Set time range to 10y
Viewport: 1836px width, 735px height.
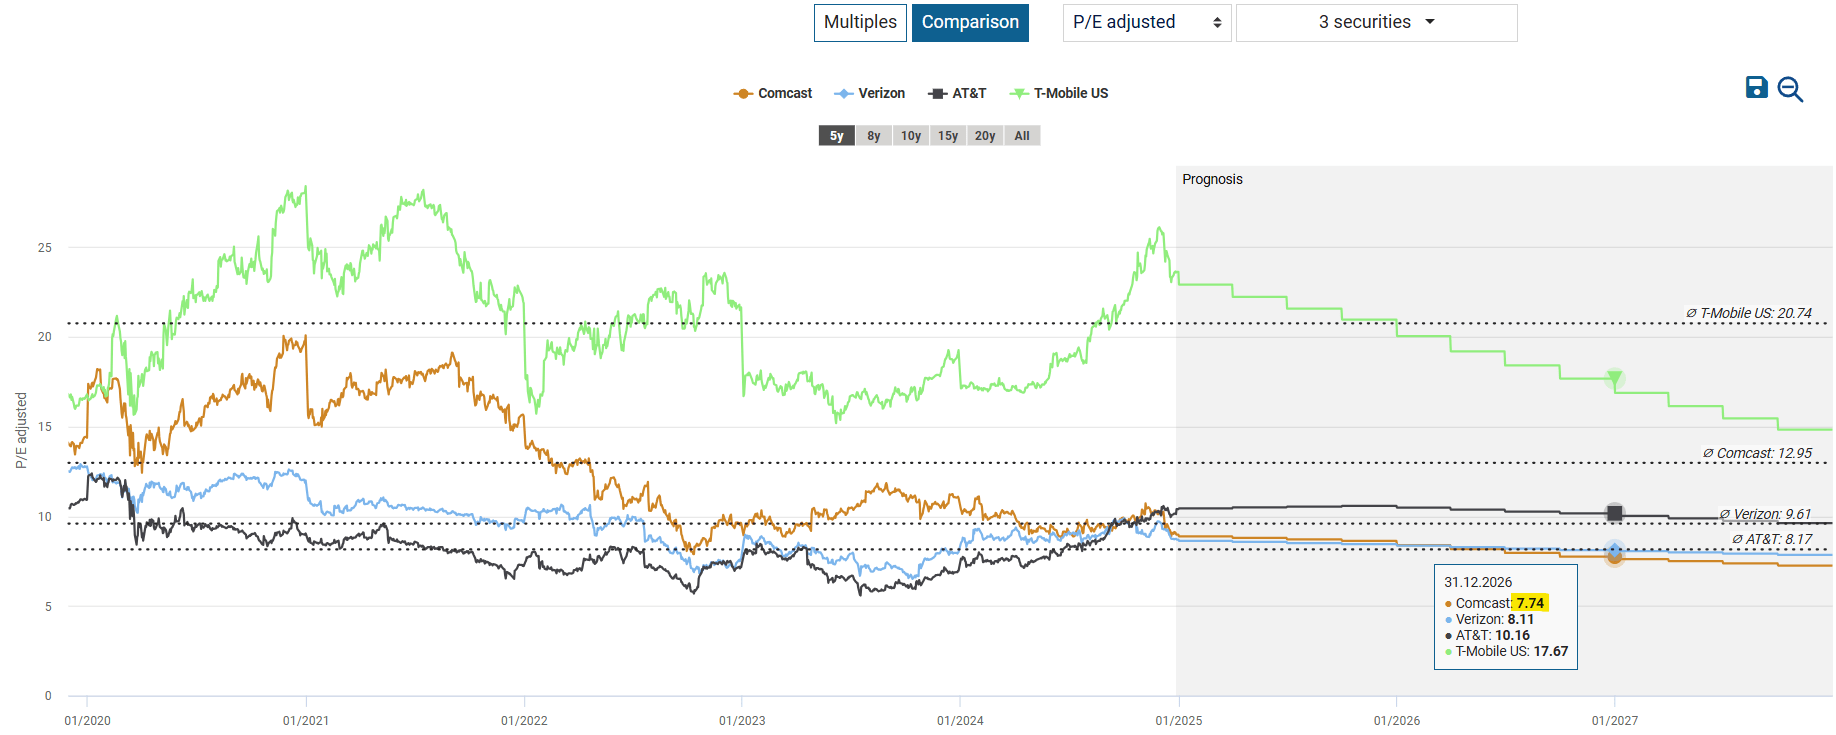point(910,136)
